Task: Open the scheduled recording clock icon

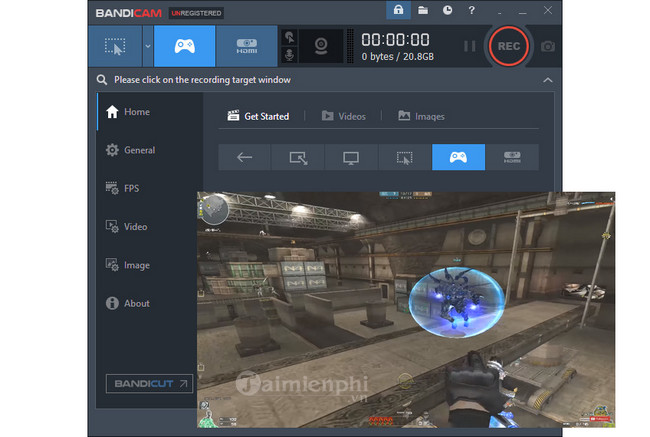Action: 447,10
